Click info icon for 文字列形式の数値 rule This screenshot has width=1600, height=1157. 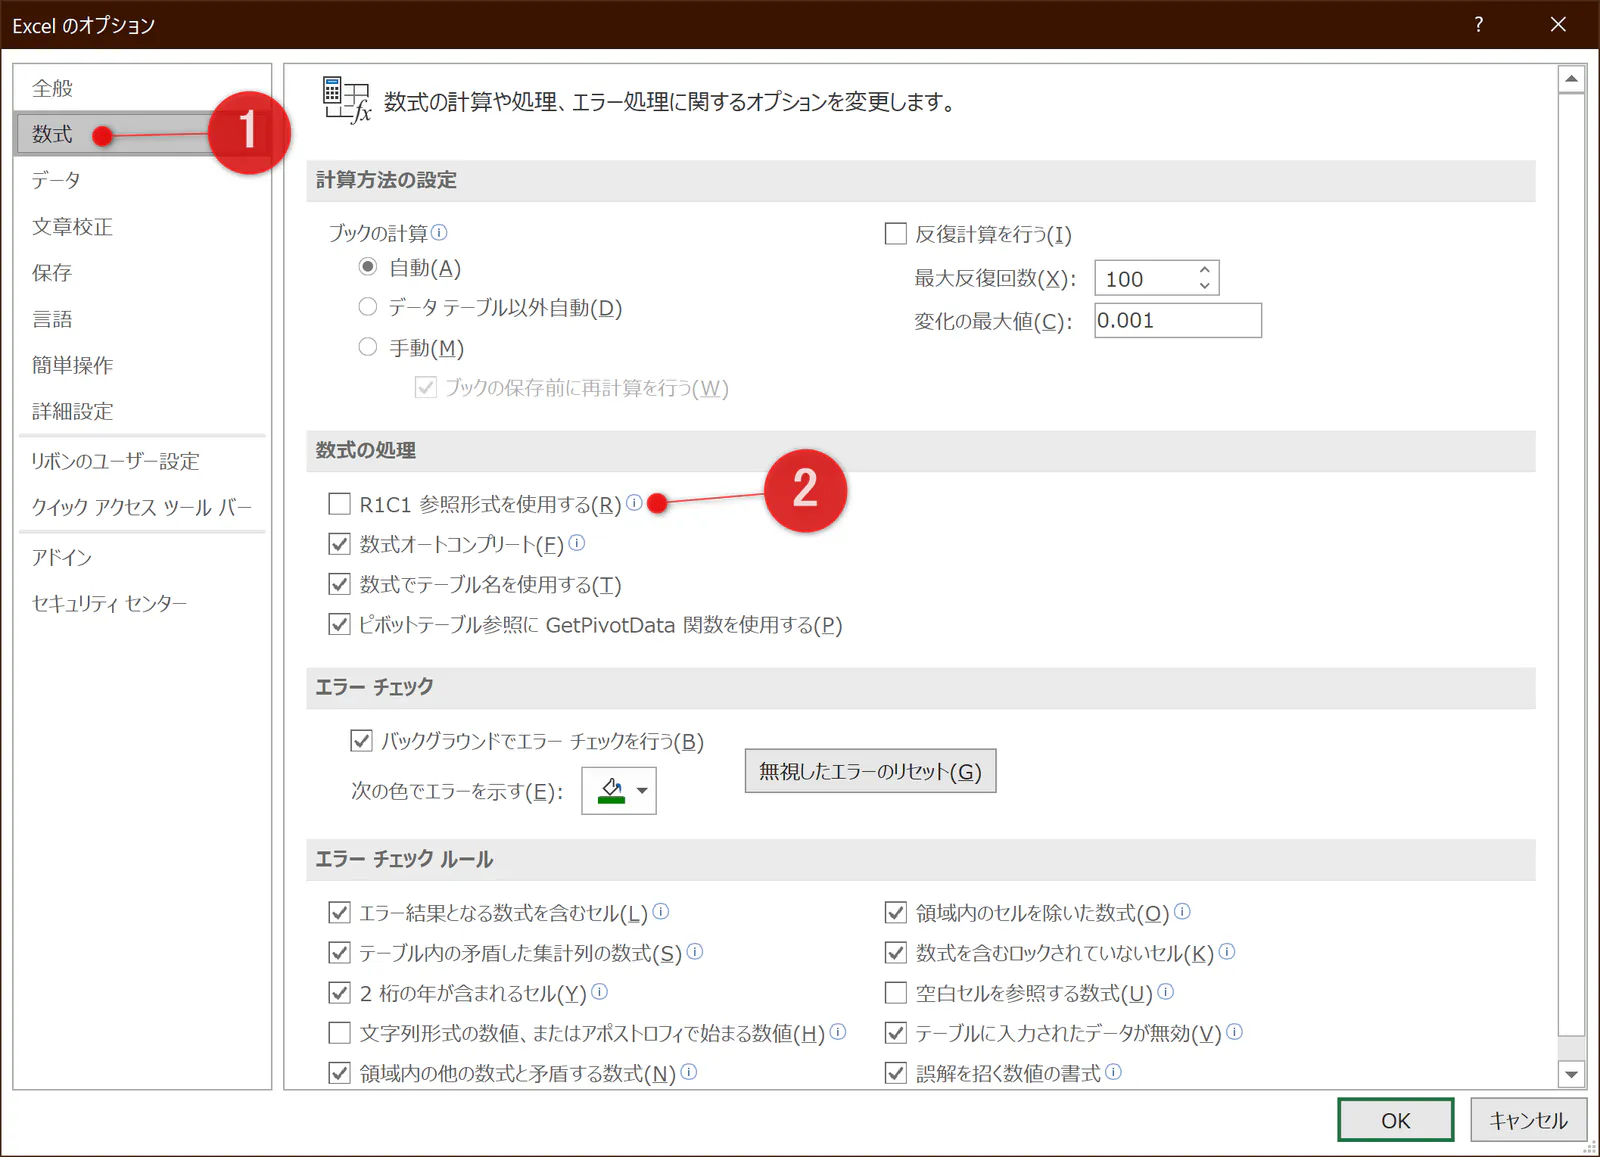(838, 1031)
